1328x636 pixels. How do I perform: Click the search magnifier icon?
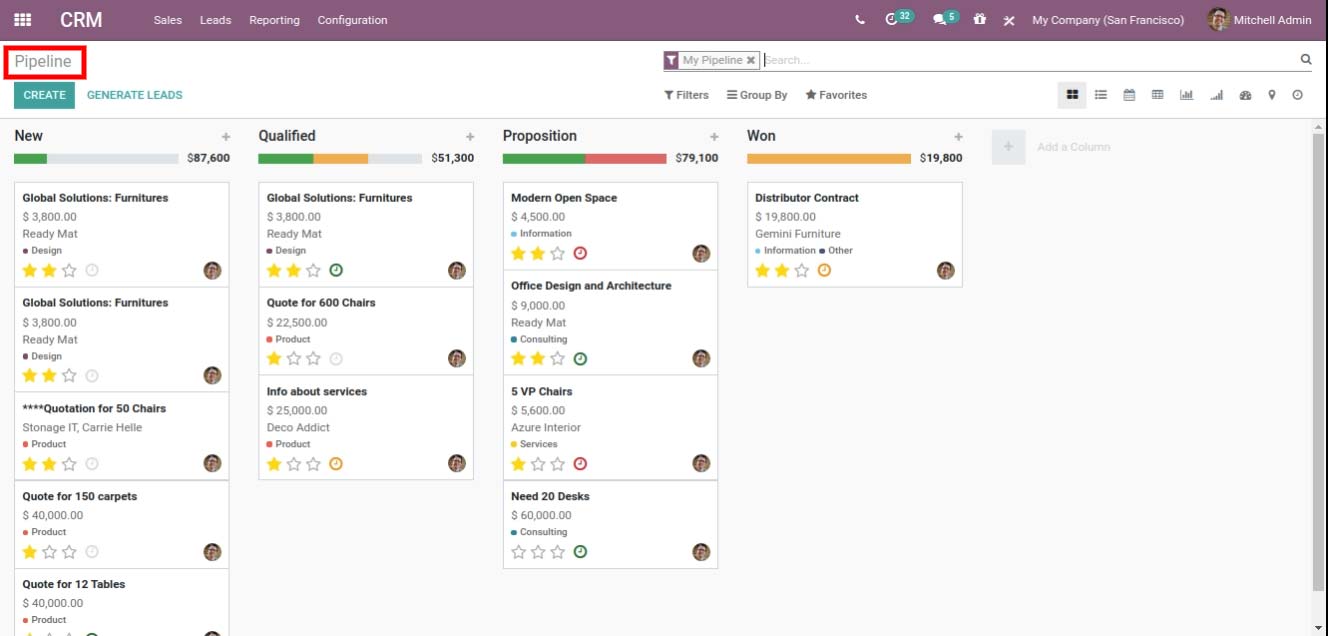point(1306,60)
